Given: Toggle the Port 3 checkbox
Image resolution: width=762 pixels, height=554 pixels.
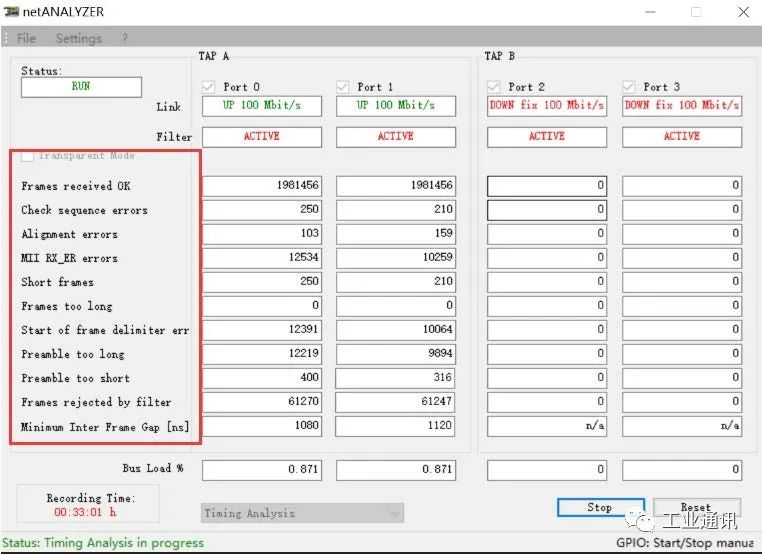Looking at the screenshot, I should click(628, 87).
